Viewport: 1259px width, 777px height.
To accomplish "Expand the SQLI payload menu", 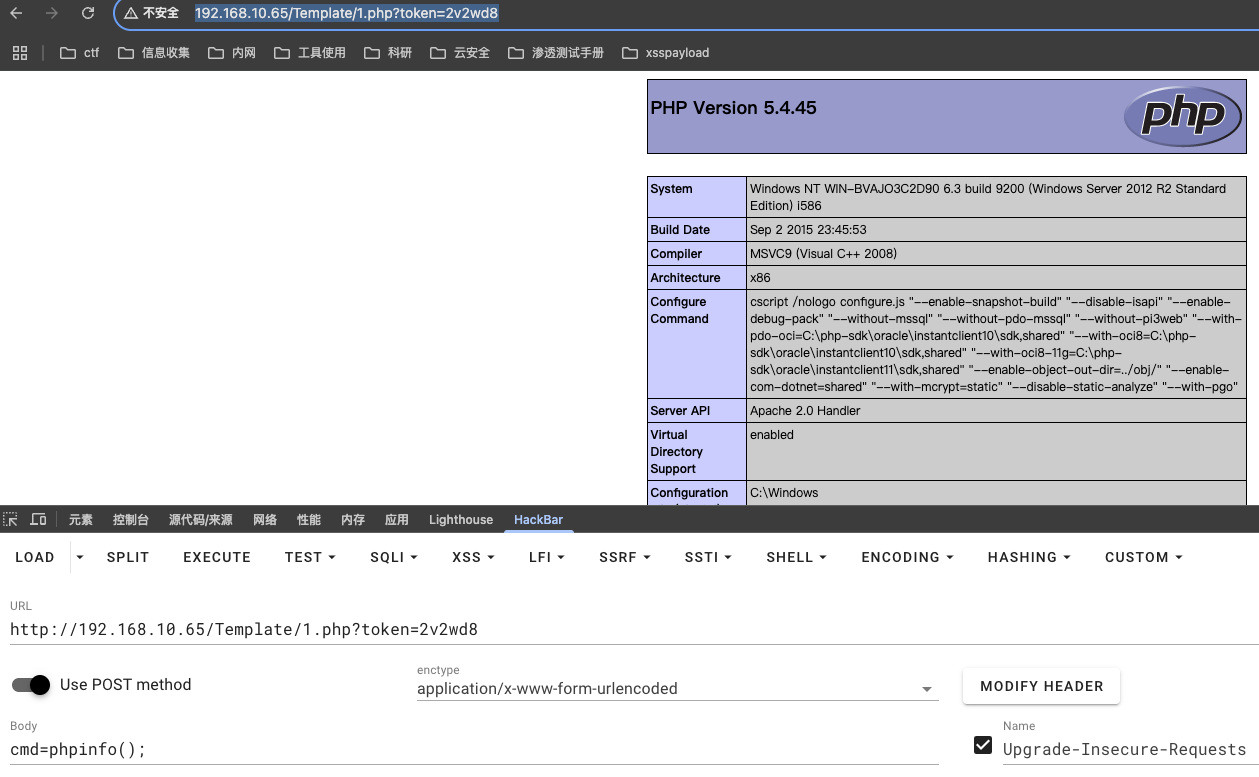I will tap(393, 557).
